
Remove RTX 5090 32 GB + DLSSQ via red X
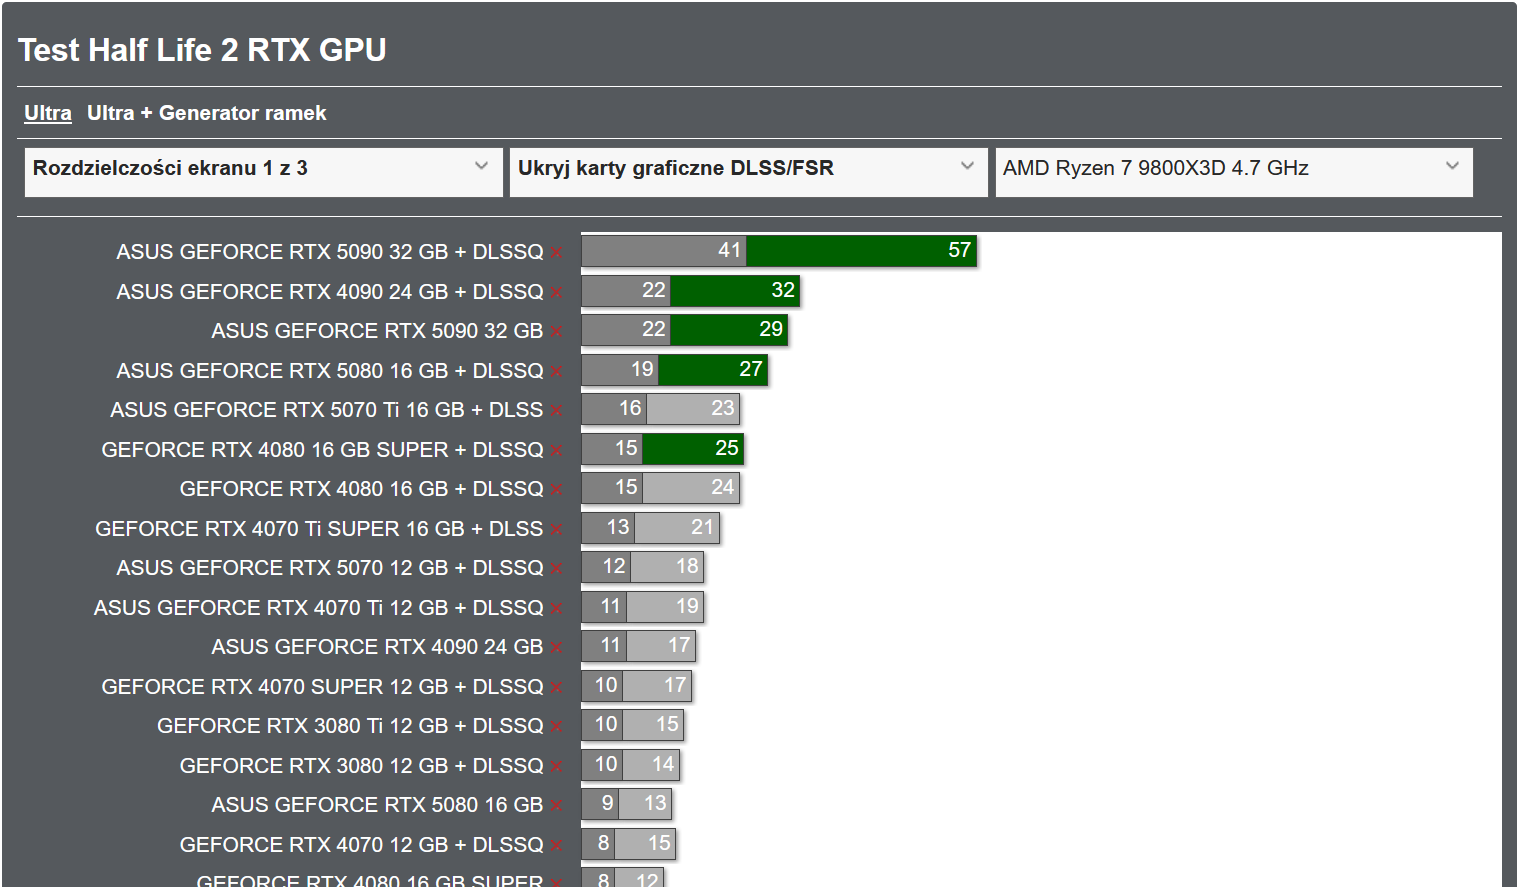(x=557, y=253)
